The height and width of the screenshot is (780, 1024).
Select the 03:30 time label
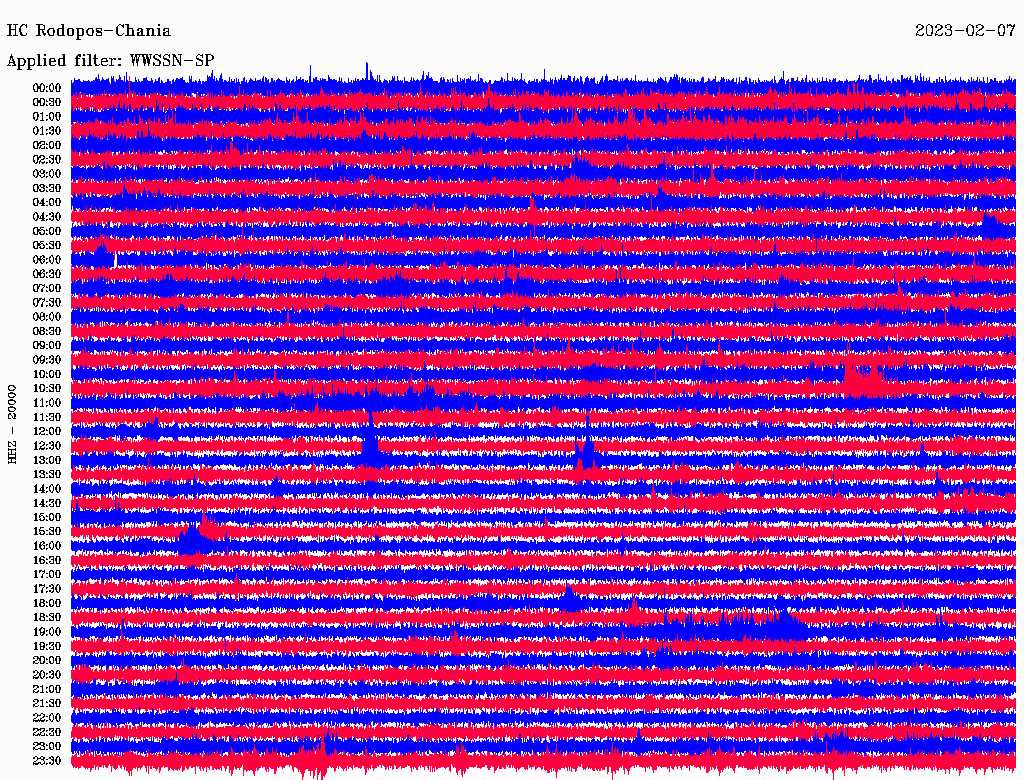(x=47, y=189)
